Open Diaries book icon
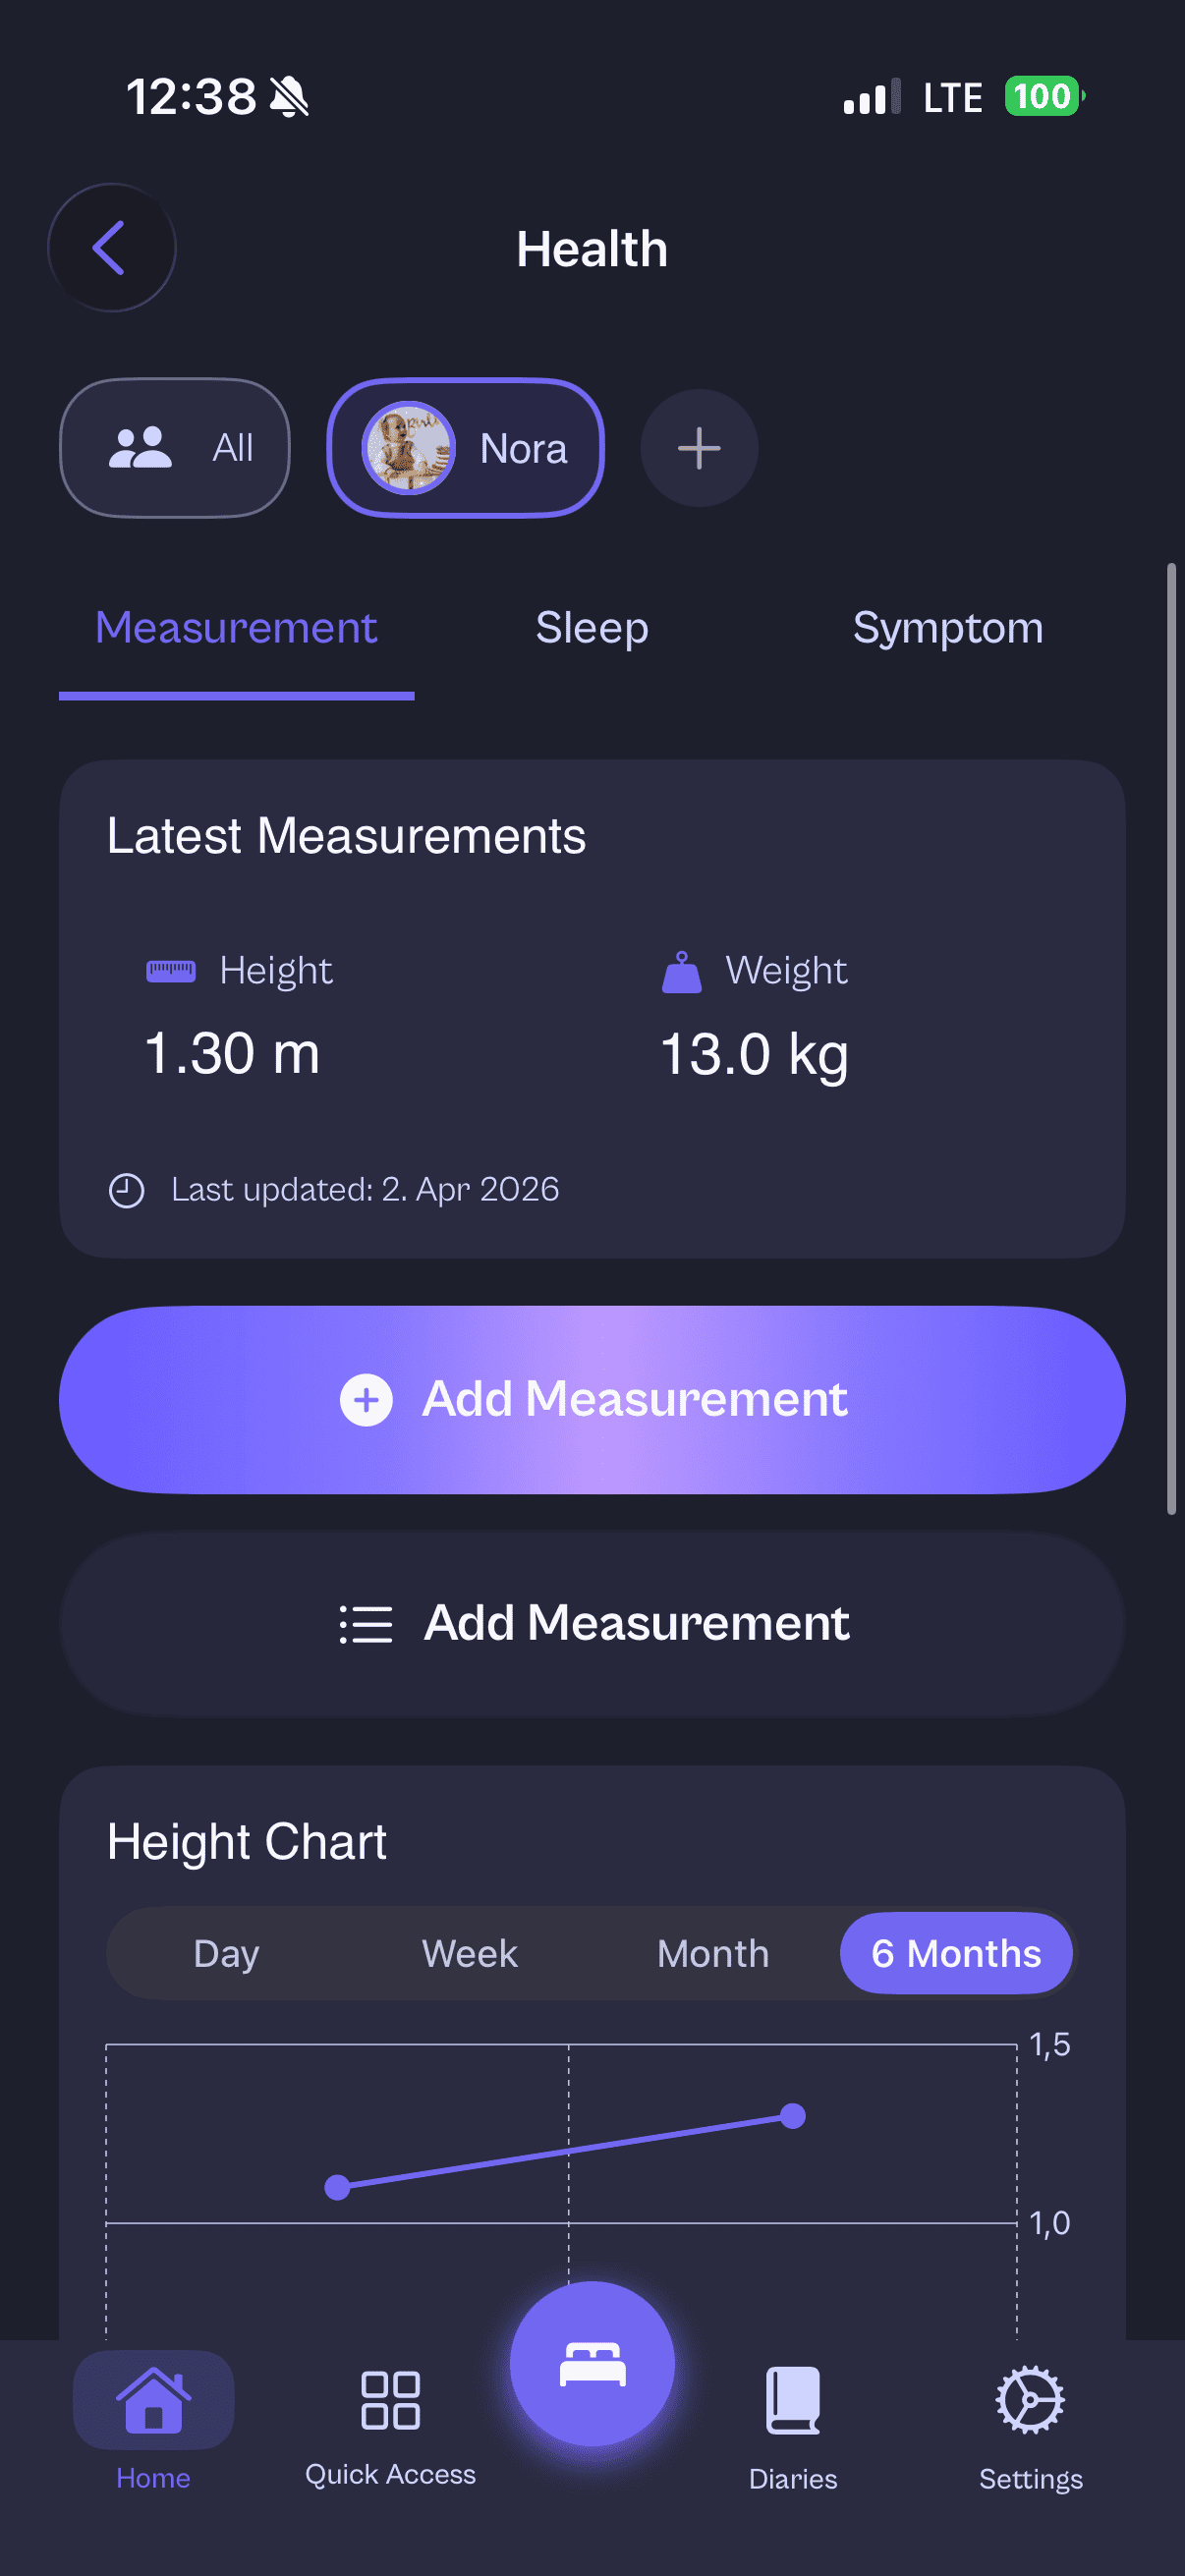Screen dimensions: 1185x2576 pos(793,2400)
